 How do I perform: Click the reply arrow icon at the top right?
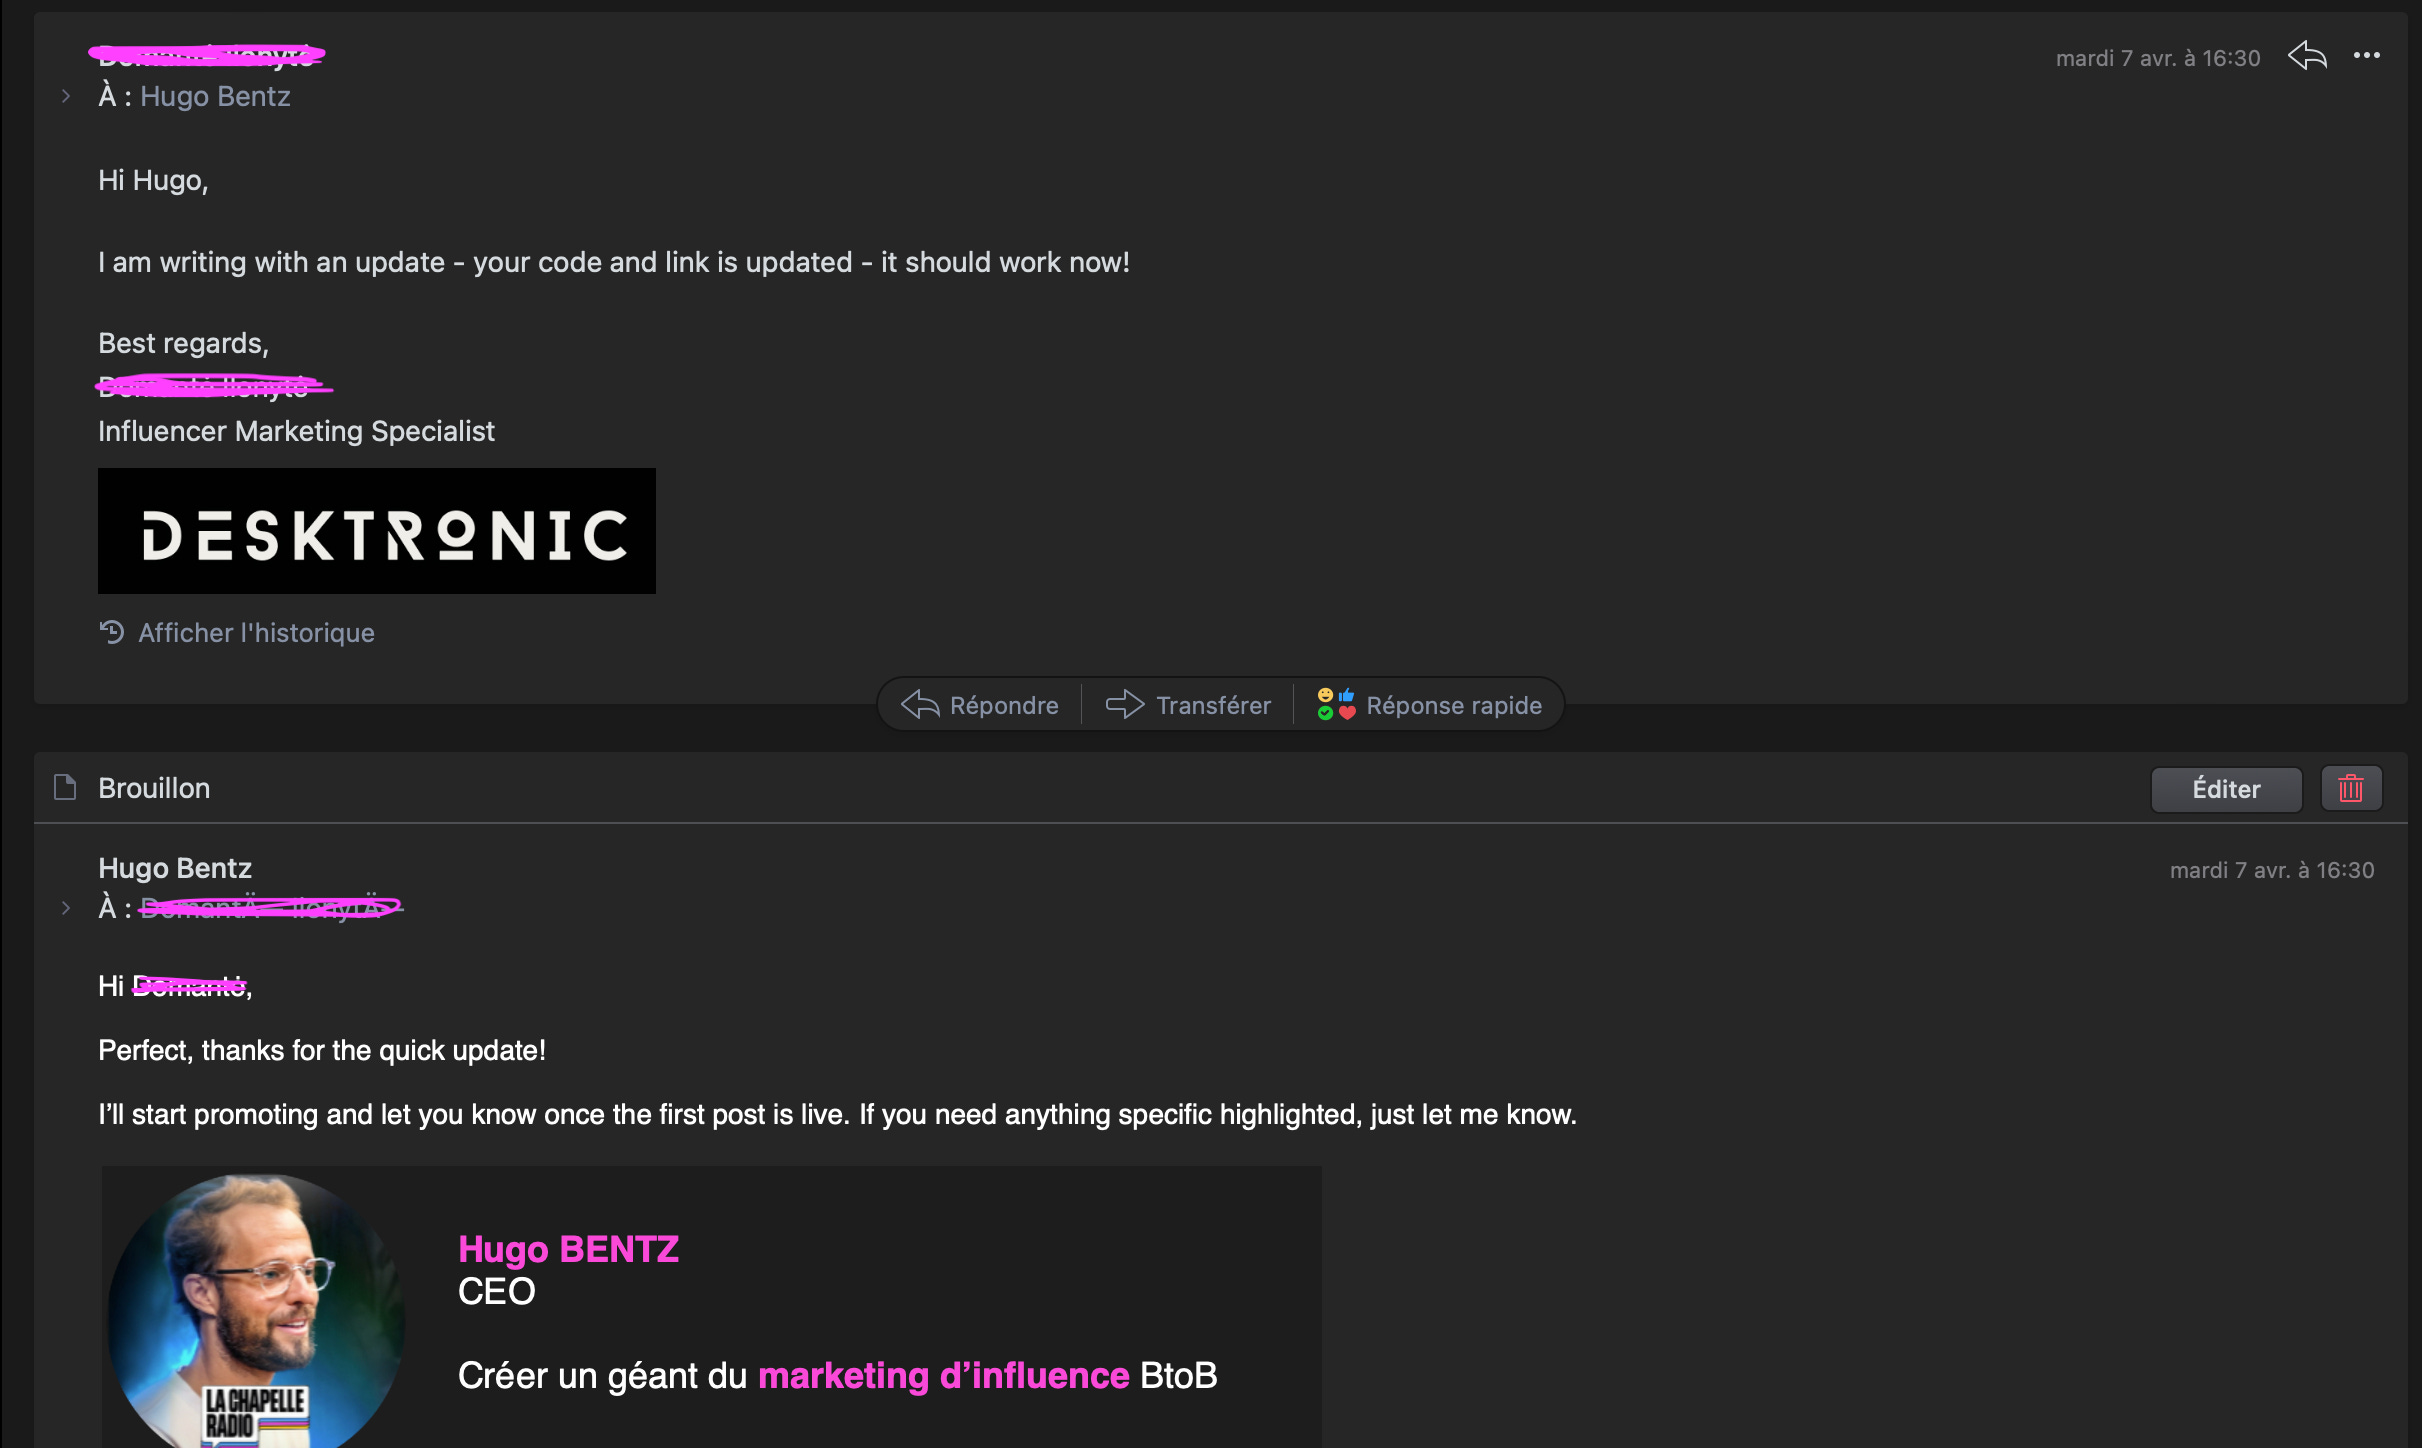2307,56
